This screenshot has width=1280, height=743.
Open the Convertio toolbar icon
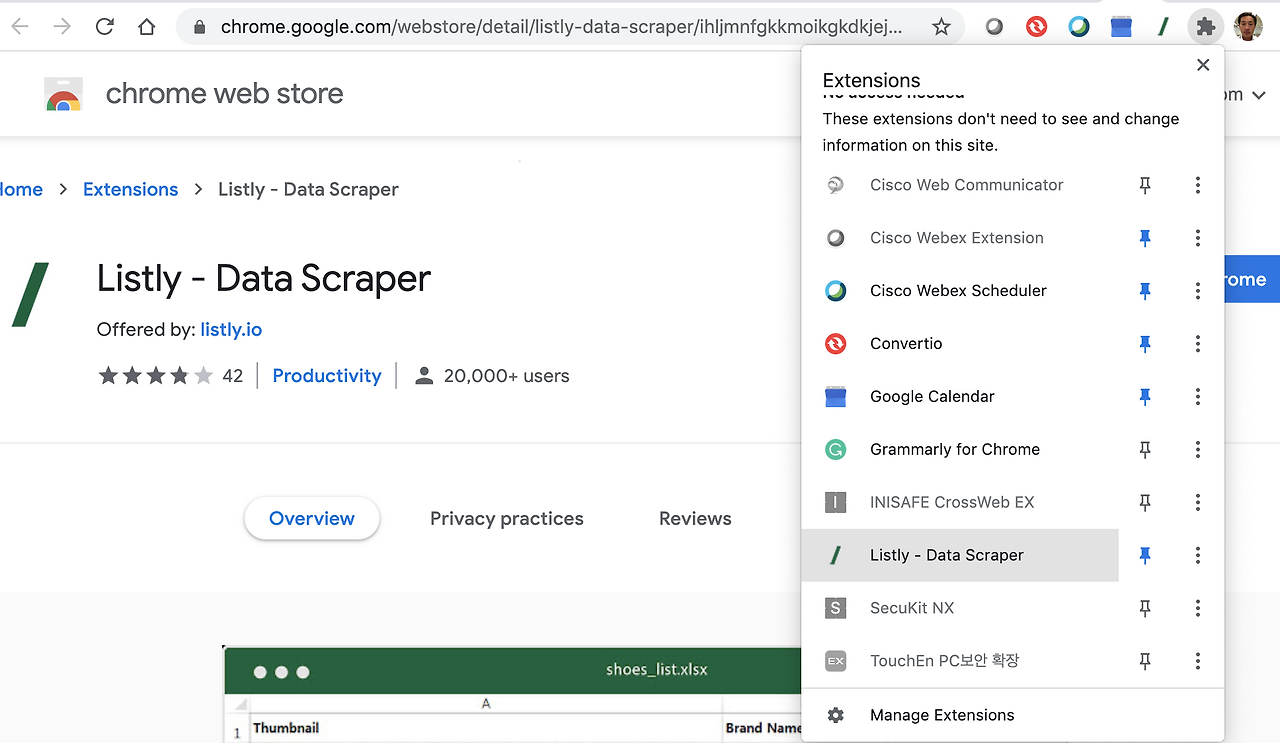tap(1036, 27)
